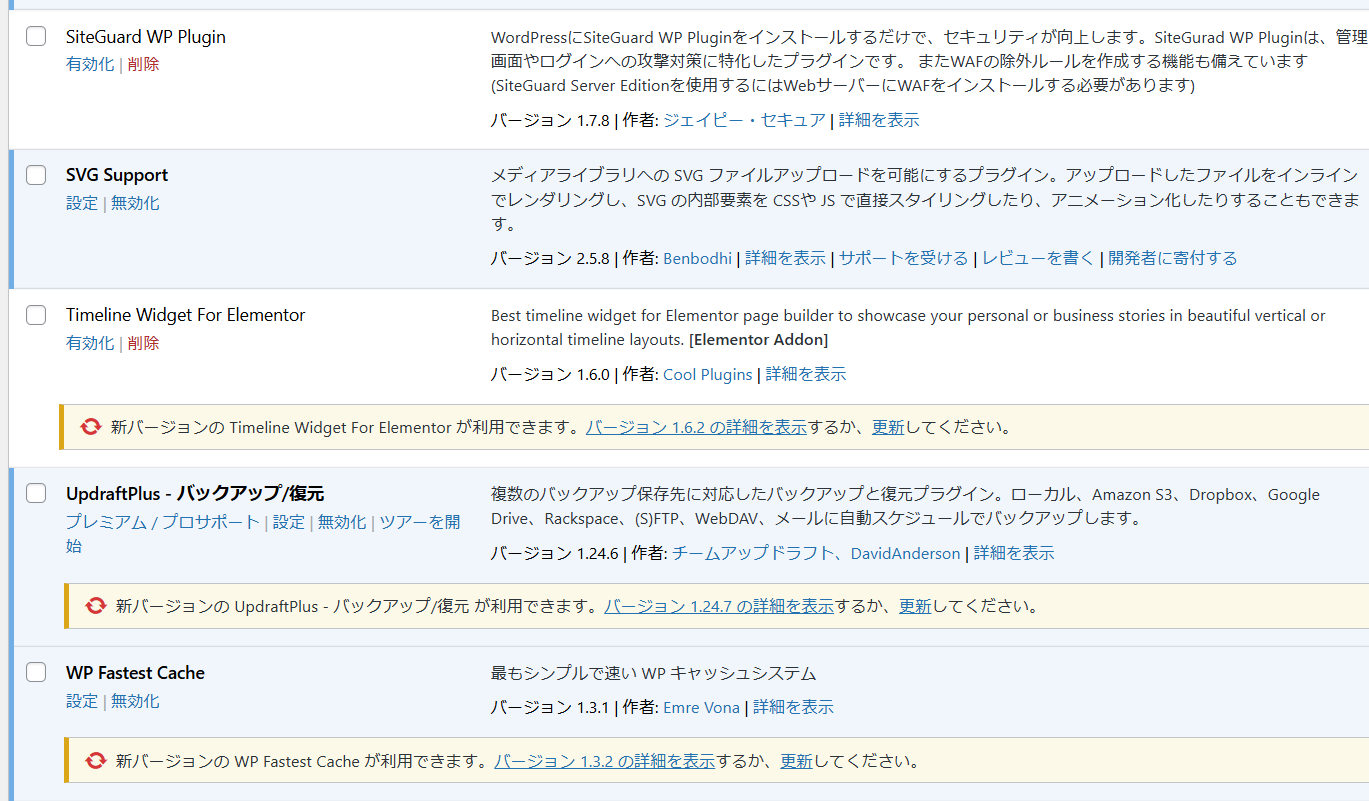Tick the SiteGuard WP Plugin checkbox
This screenshot has width=1369, height=801.
pos(36,37)
